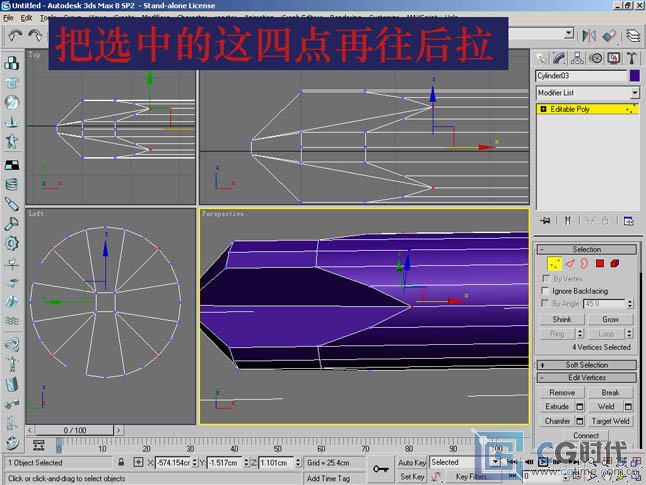Collapse the Edit Vertices rollout
Viewport: 646px width, 485px height.
click(x=587, y=377)
